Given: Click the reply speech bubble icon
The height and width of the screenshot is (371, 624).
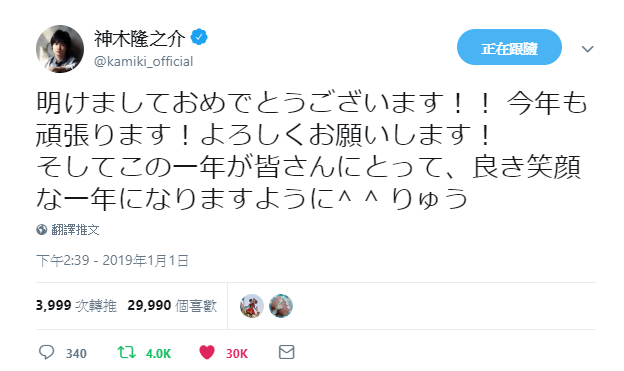Looking at the screenshot, I should click(x=46, y=352).
